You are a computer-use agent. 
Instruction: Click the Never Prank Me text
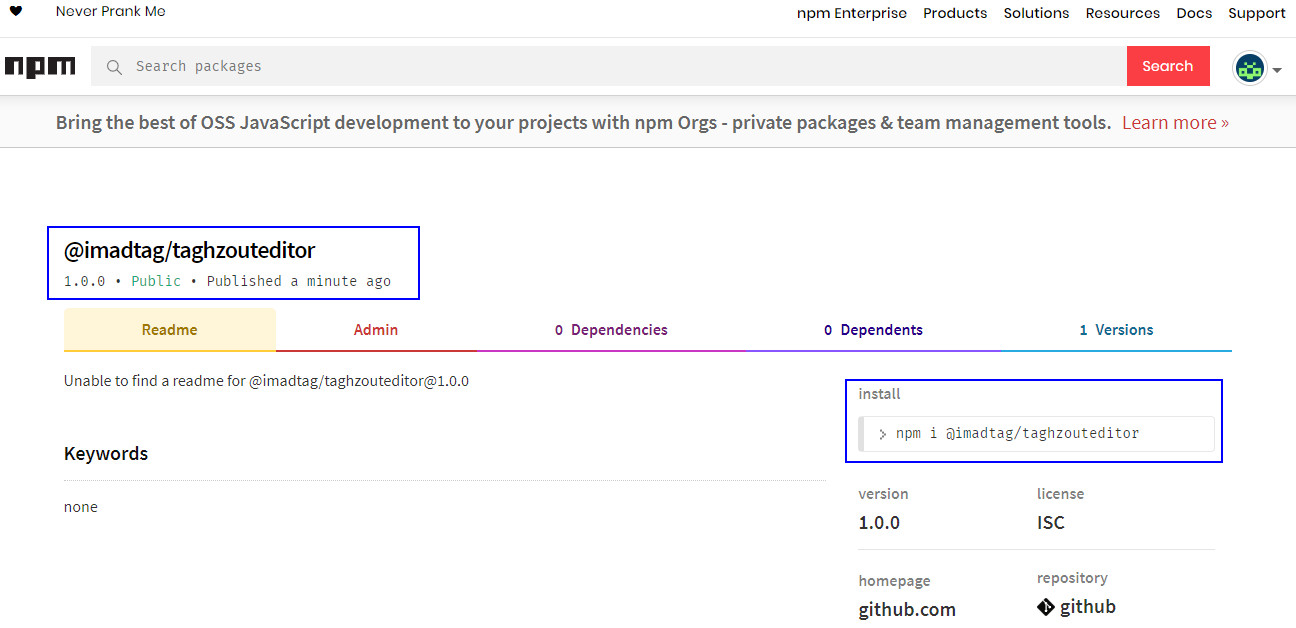pyautogui.click(x=111, y=12)
